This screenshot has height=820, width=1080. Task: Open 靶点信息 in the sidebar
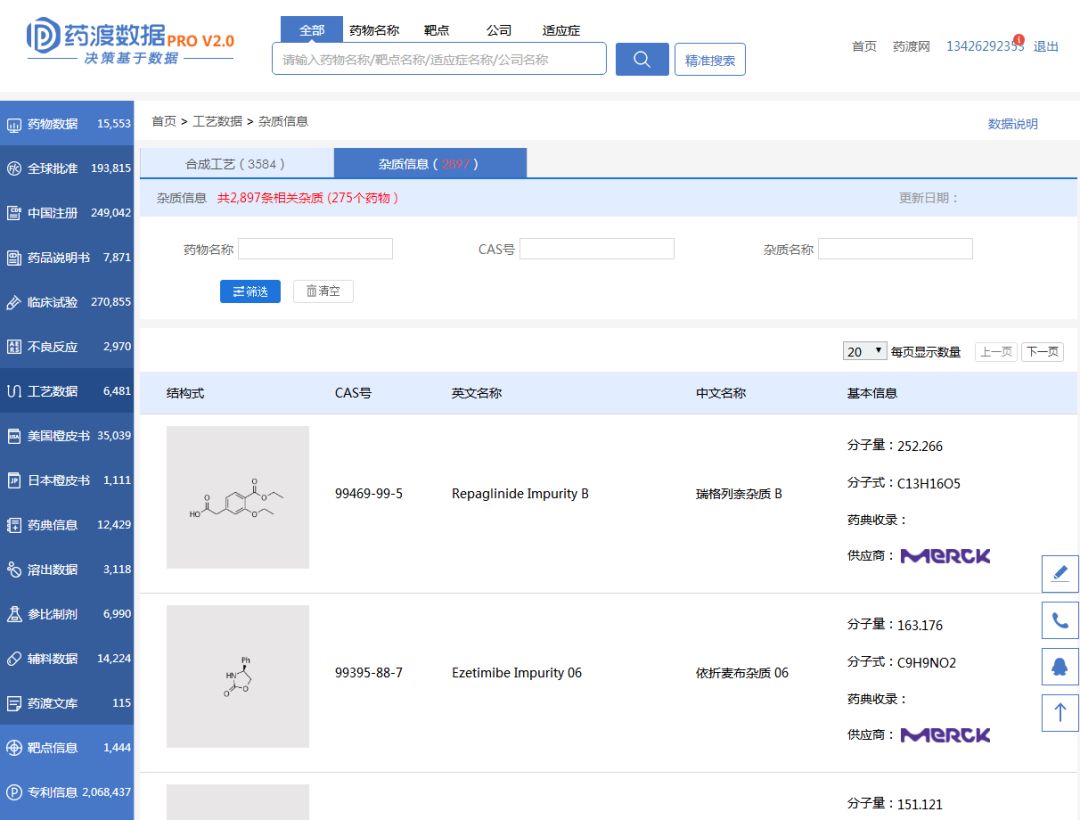click(x=66, y=747)
